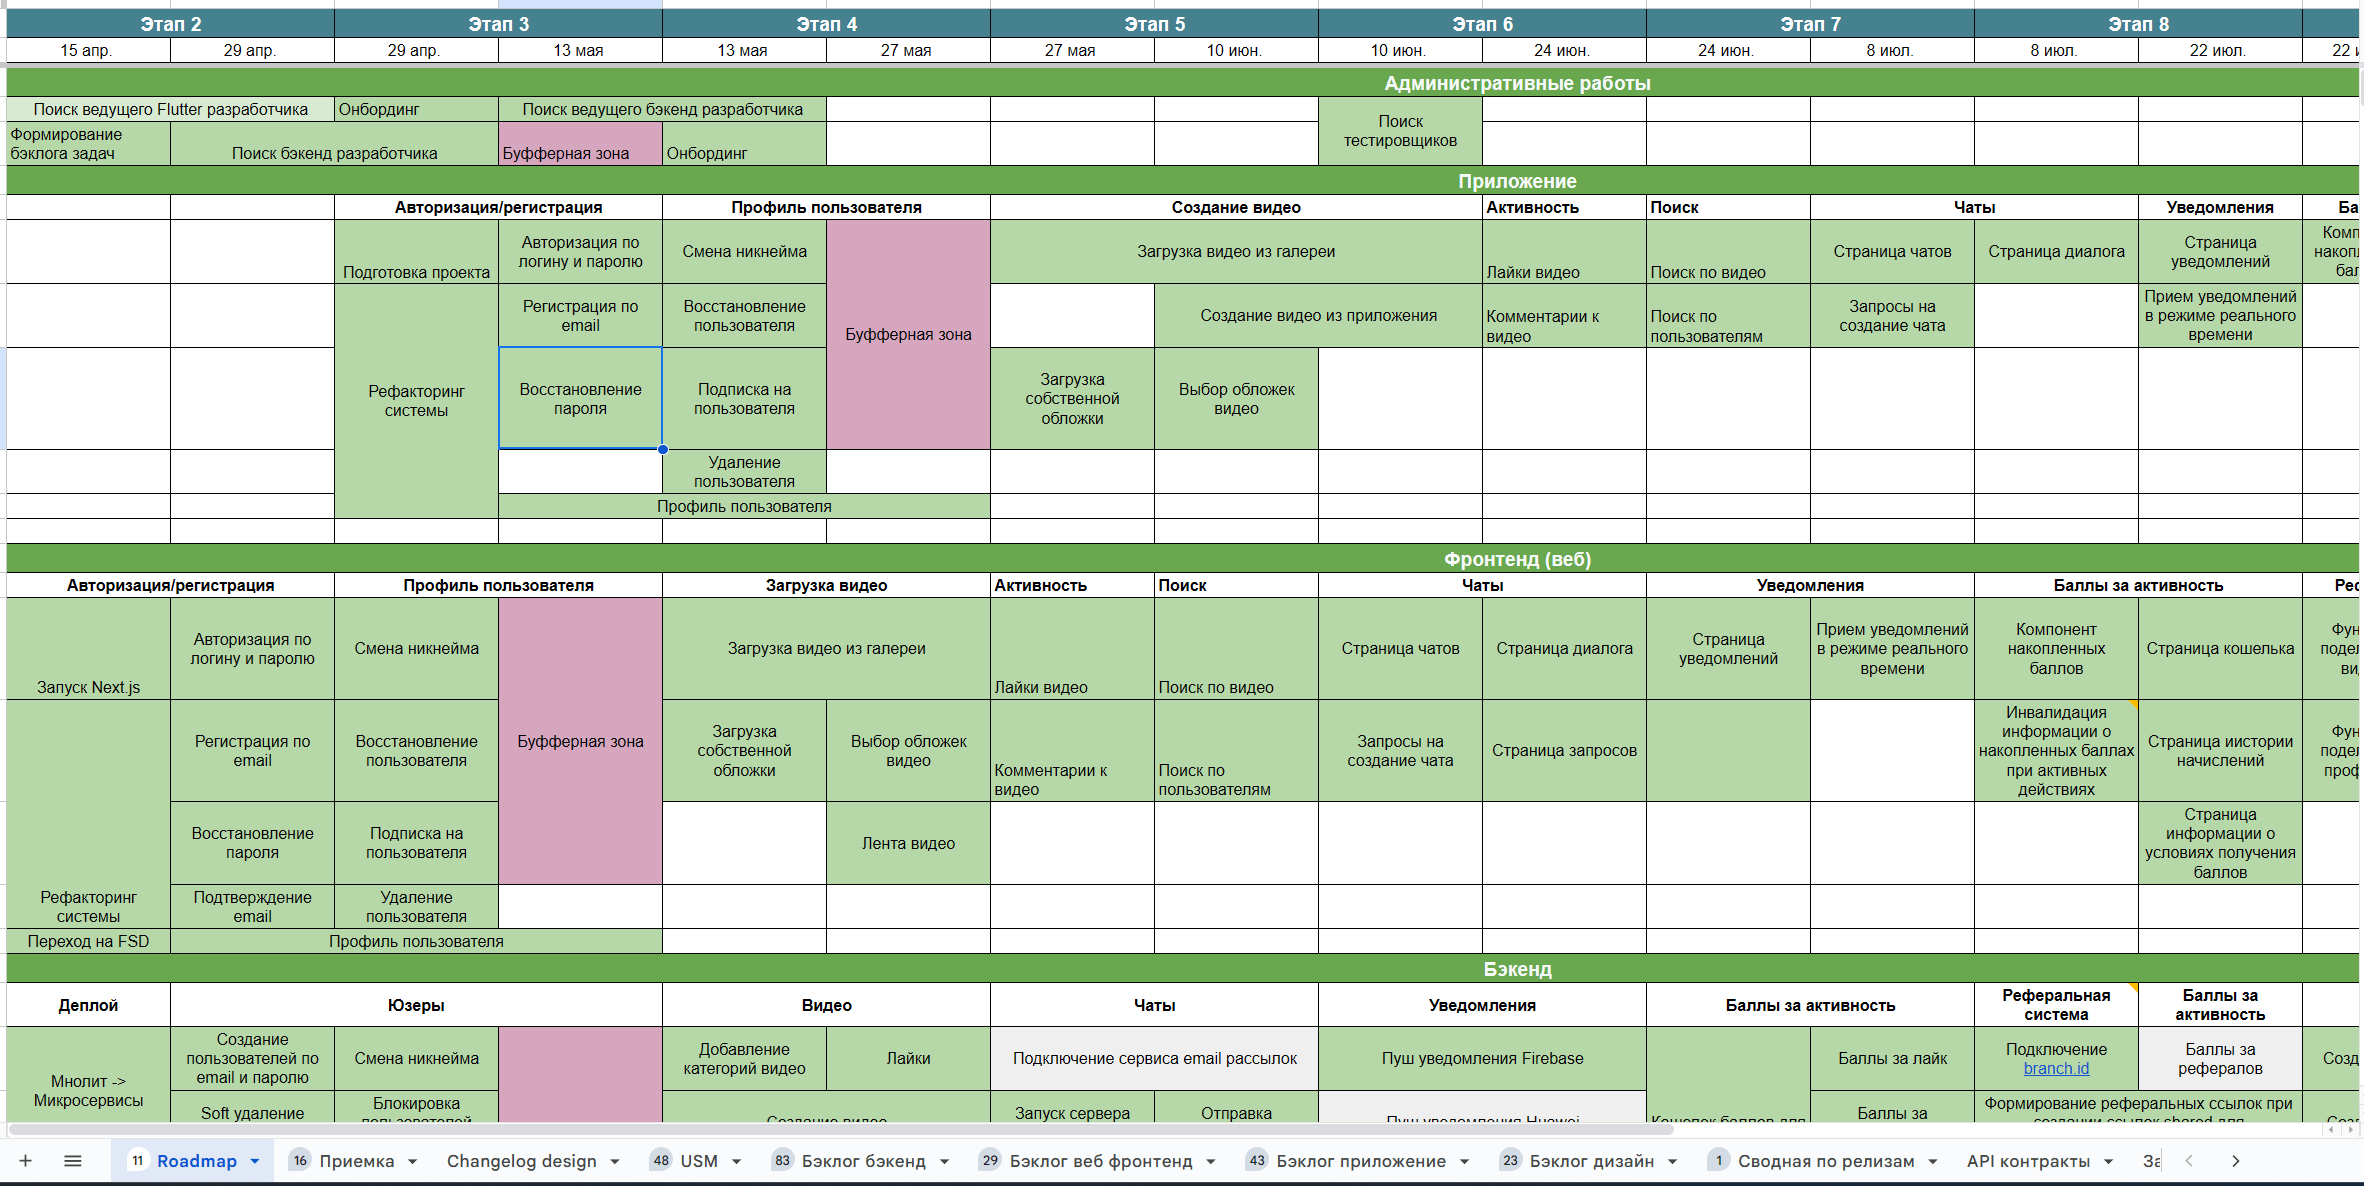Click comment count badge on Приемка tab
The height and width of the screenshot is (1186, 2364).
pyautogui.click(x=300, y=1161)
